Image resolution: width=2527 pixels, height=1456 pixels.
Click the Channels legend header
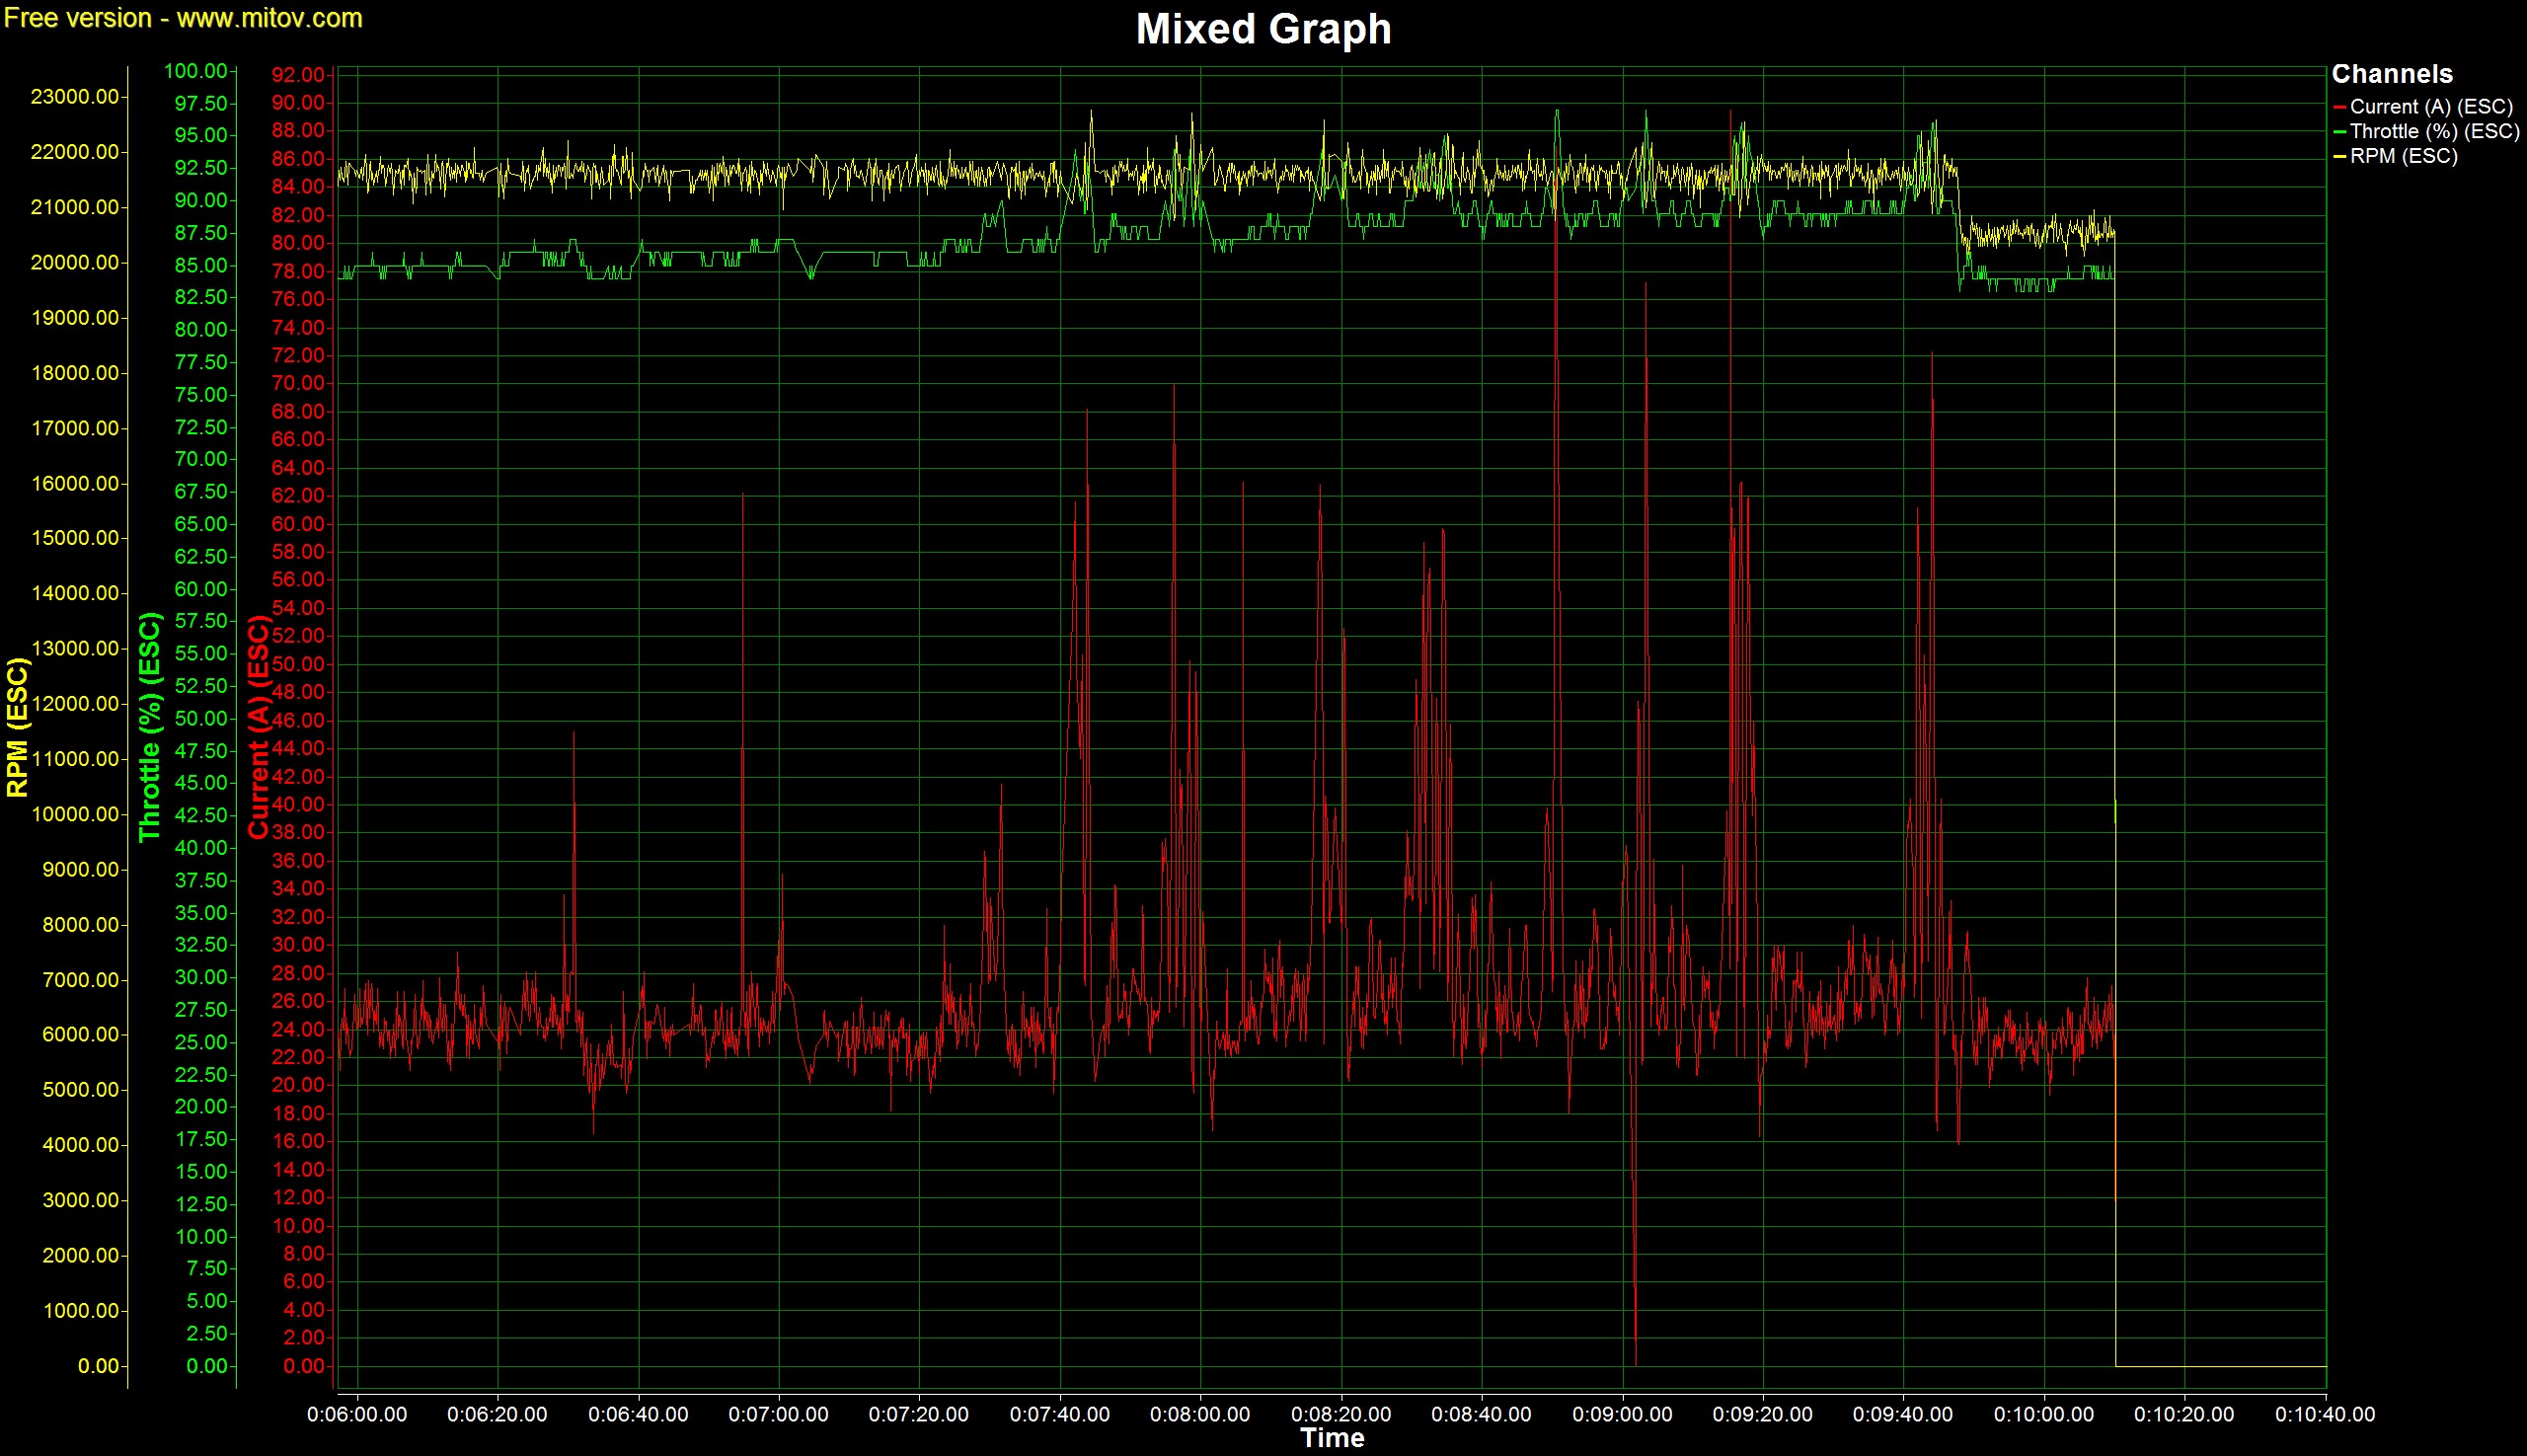(x=2391, y=74)
